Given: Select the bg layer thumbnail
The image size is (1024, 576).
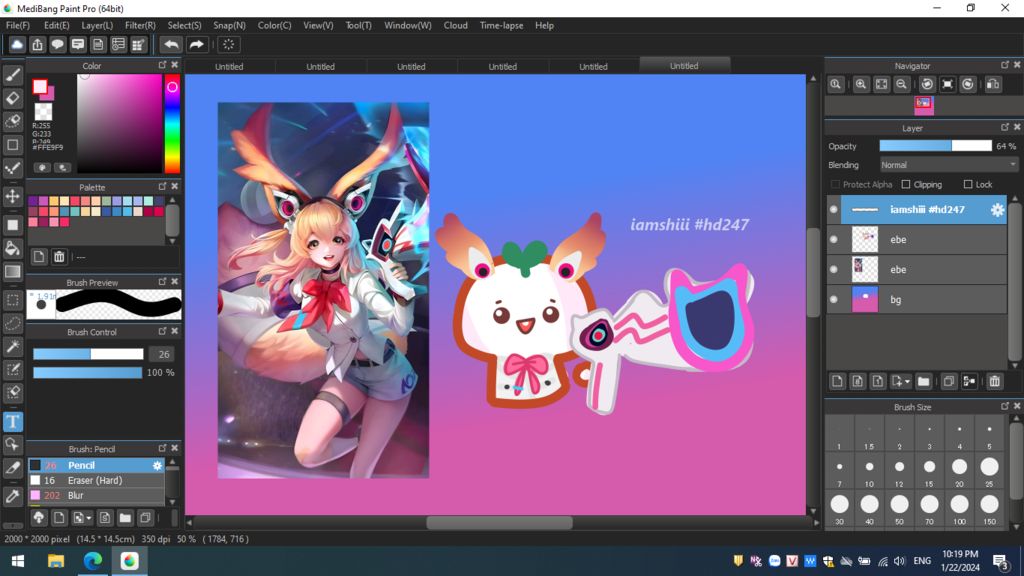Looking at the screenshot, I should (x=865, y=299).
